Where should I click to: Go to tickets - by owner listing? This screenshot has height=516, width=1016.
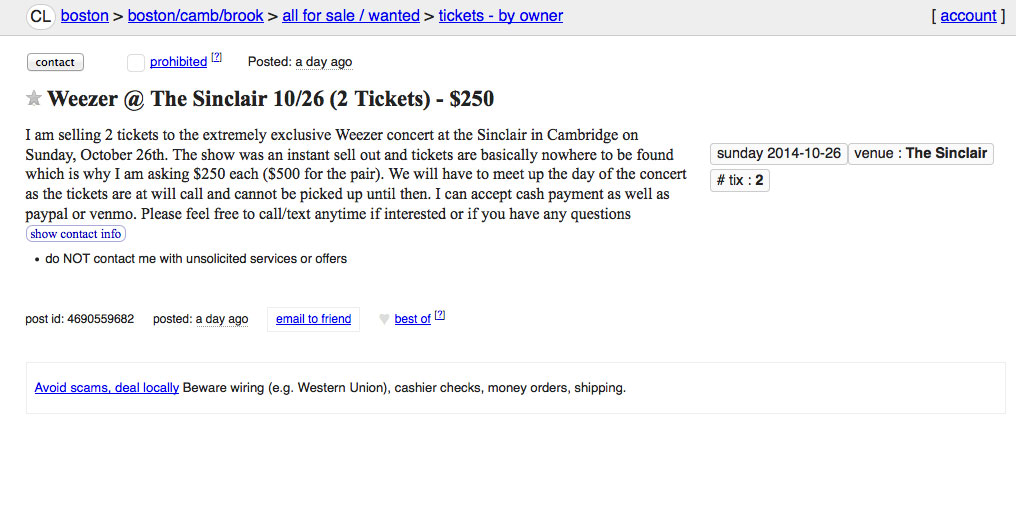click(500, 16)
